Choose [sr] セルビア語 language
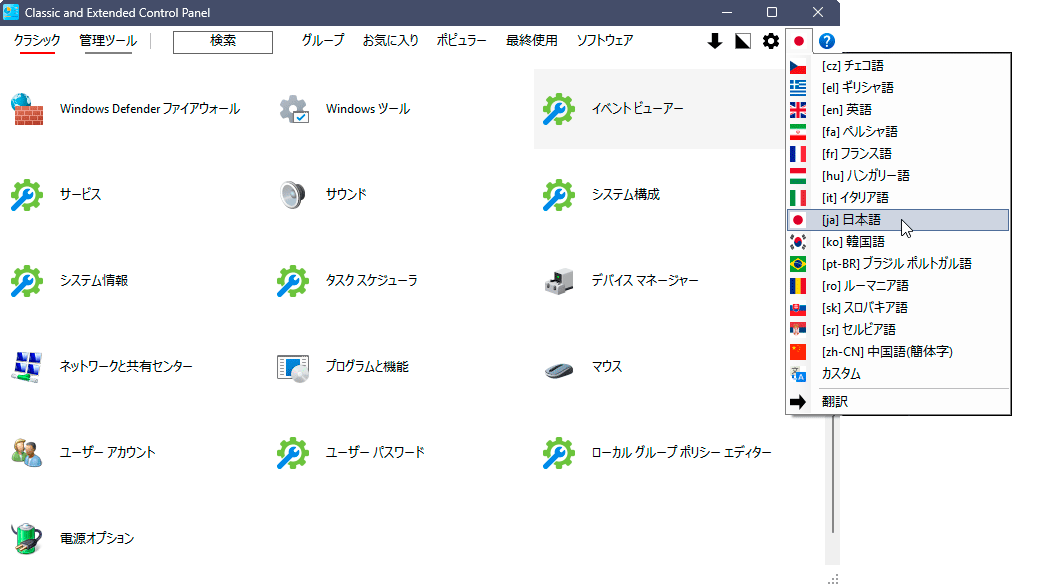Screen dimensions: 1040x585 898,330
